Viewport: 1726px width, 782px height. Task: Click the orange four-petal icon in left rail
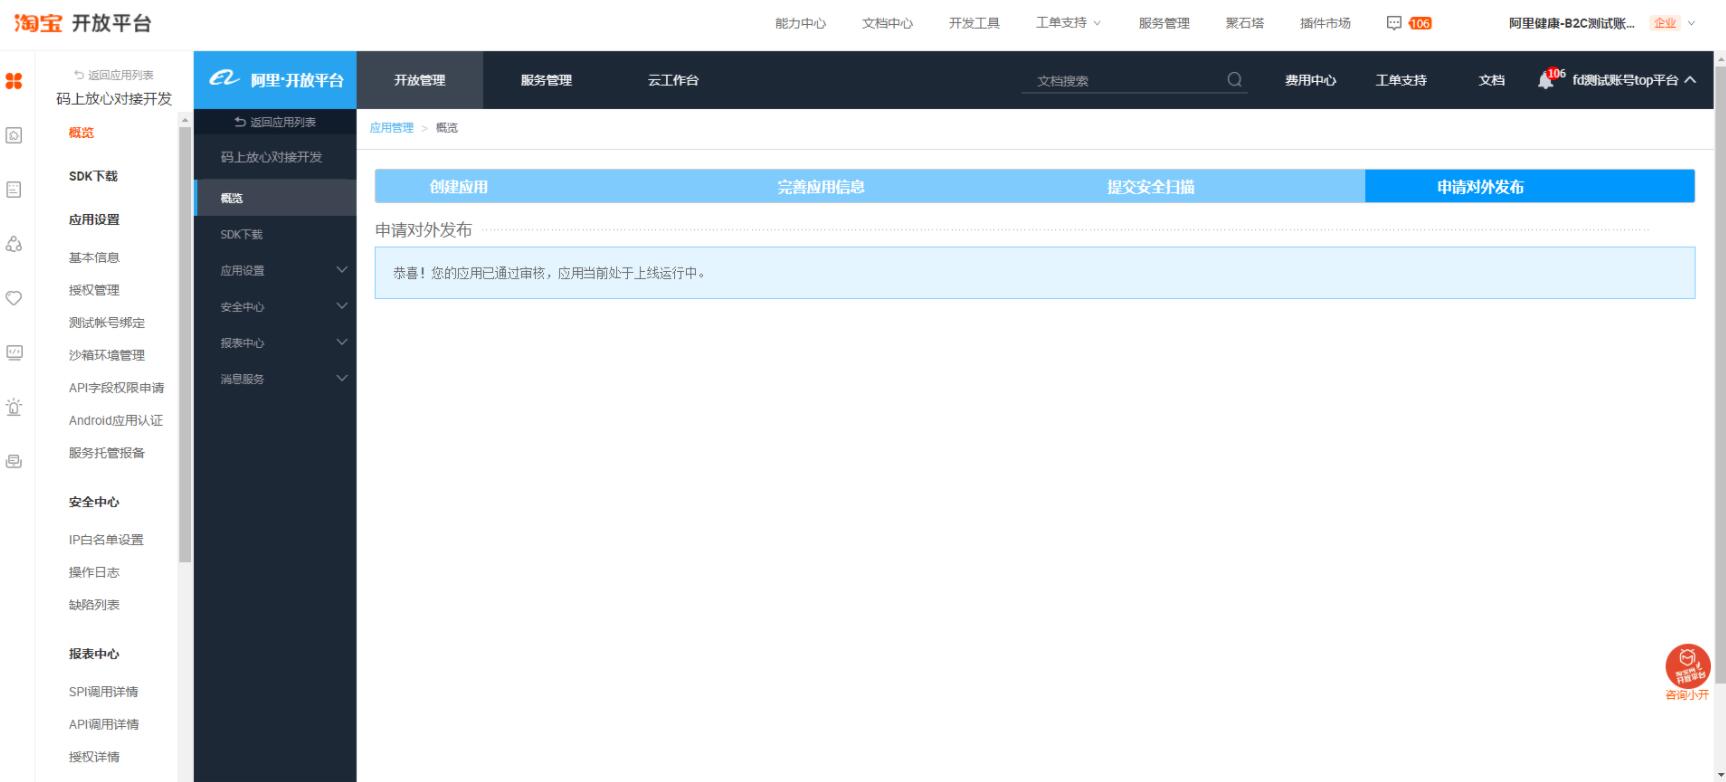coord(14,81)
